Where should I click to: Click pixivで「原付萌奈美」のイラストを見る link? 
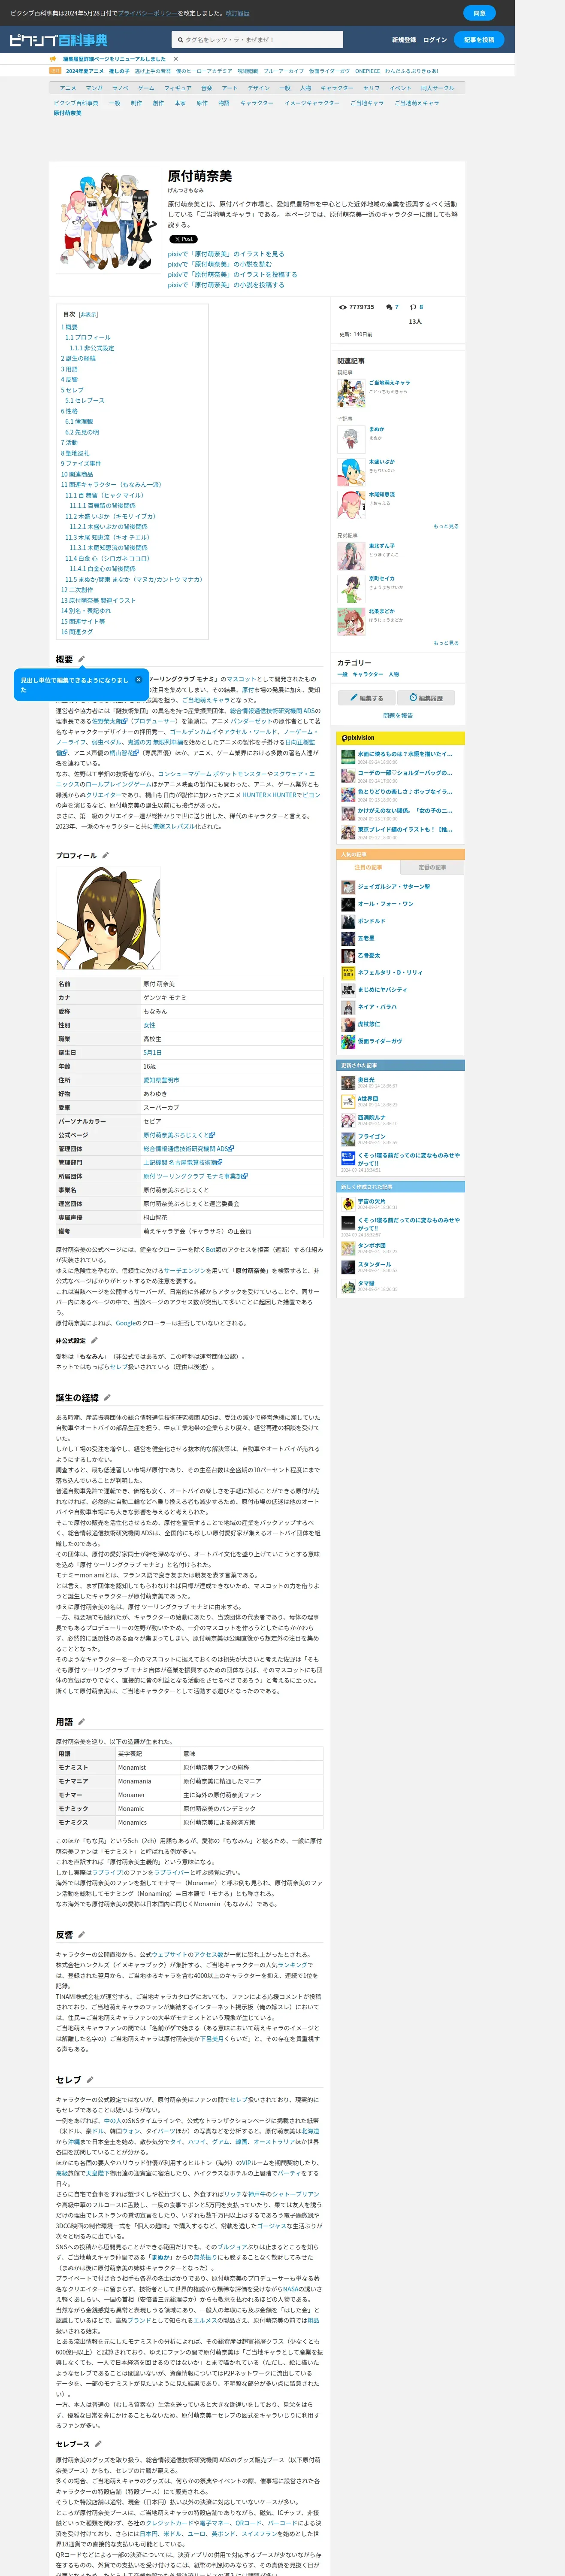click(x=226, y=254)
